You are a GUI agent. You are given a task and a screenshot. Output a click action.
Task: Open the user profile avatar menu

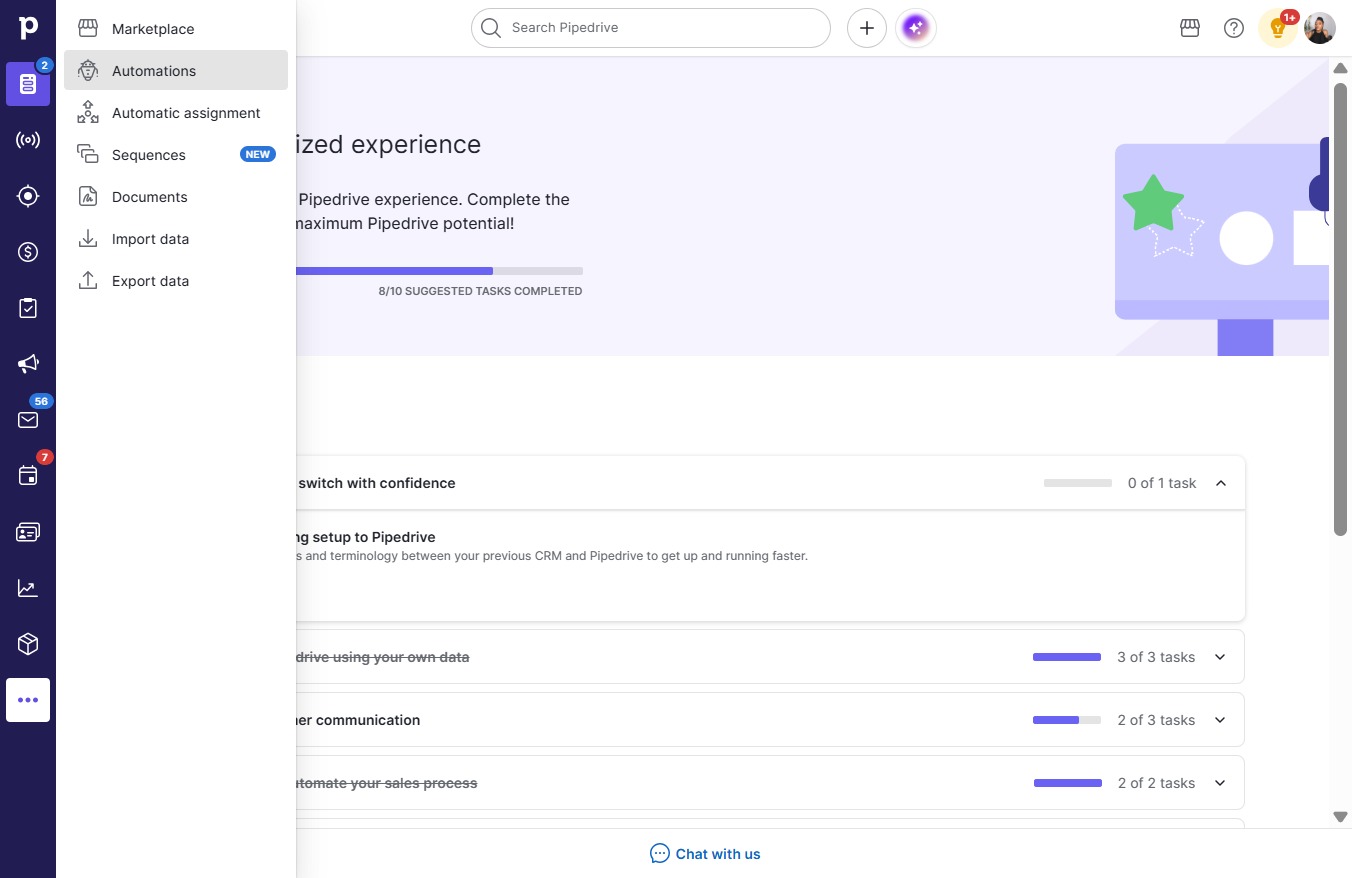[1320, 28]
